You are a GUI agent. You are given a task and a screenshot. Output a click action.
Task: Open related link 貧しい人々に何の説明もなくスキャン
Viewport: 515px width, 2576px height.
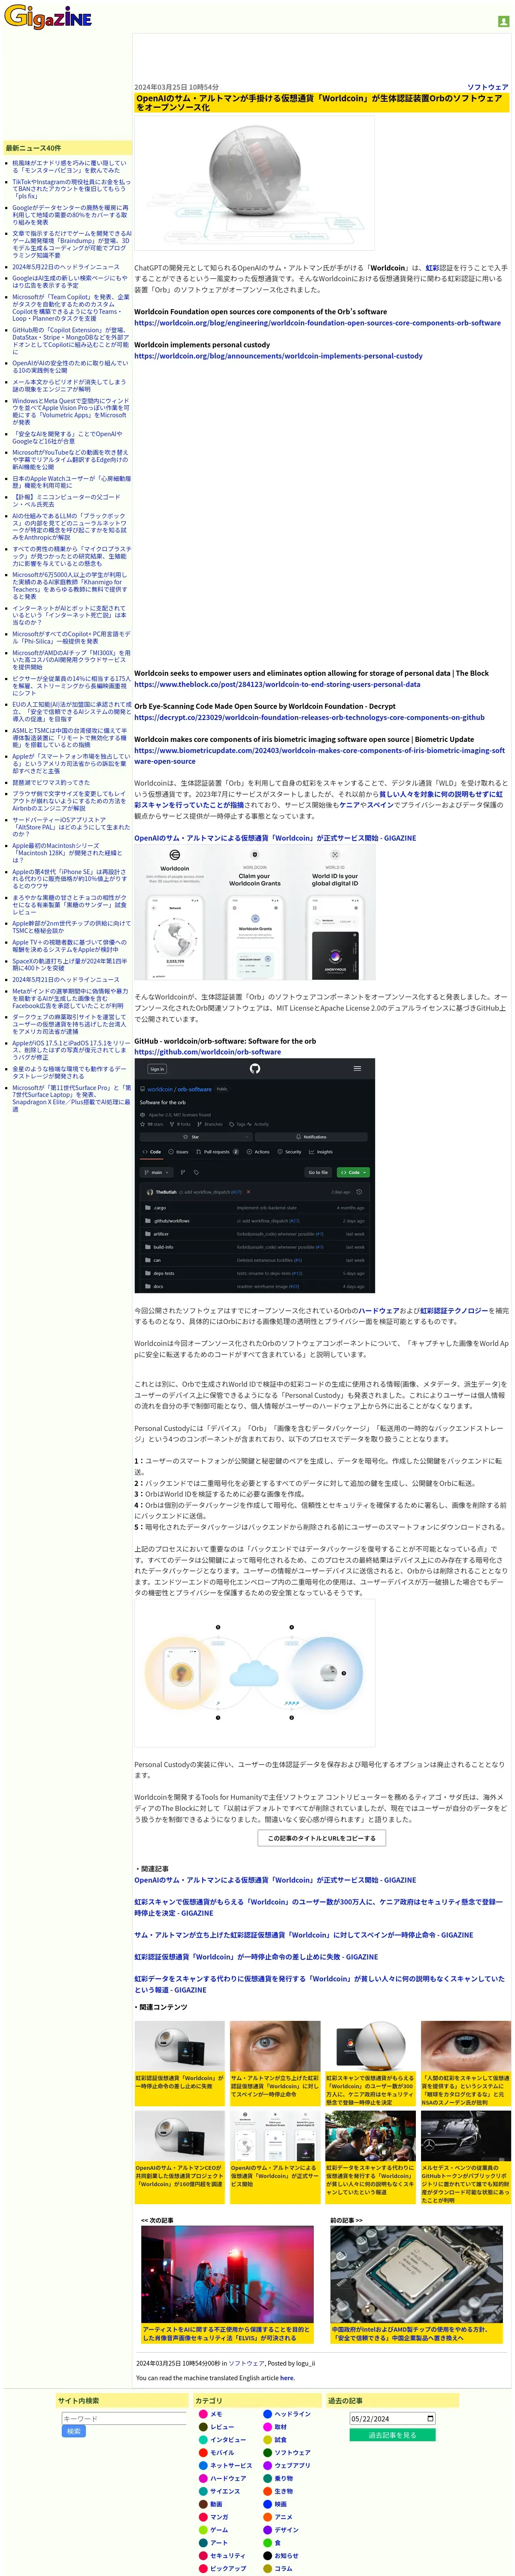pyautogui.click(x=319, y=1984)
